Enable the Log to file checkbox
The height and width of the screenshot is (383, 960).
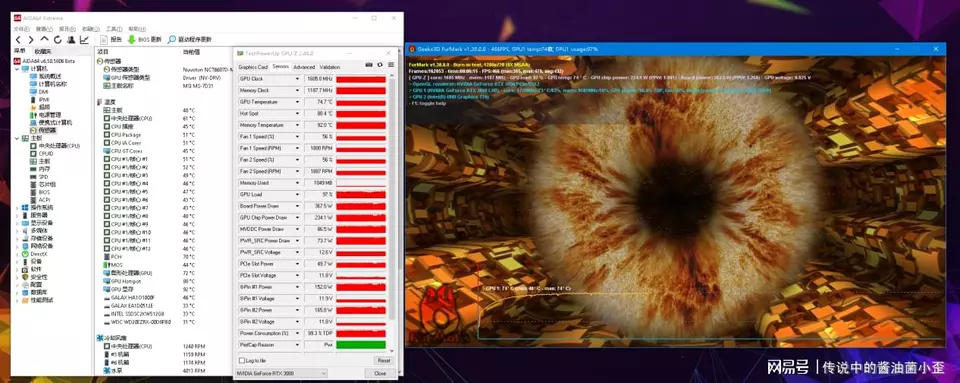[x=241, y=360]
